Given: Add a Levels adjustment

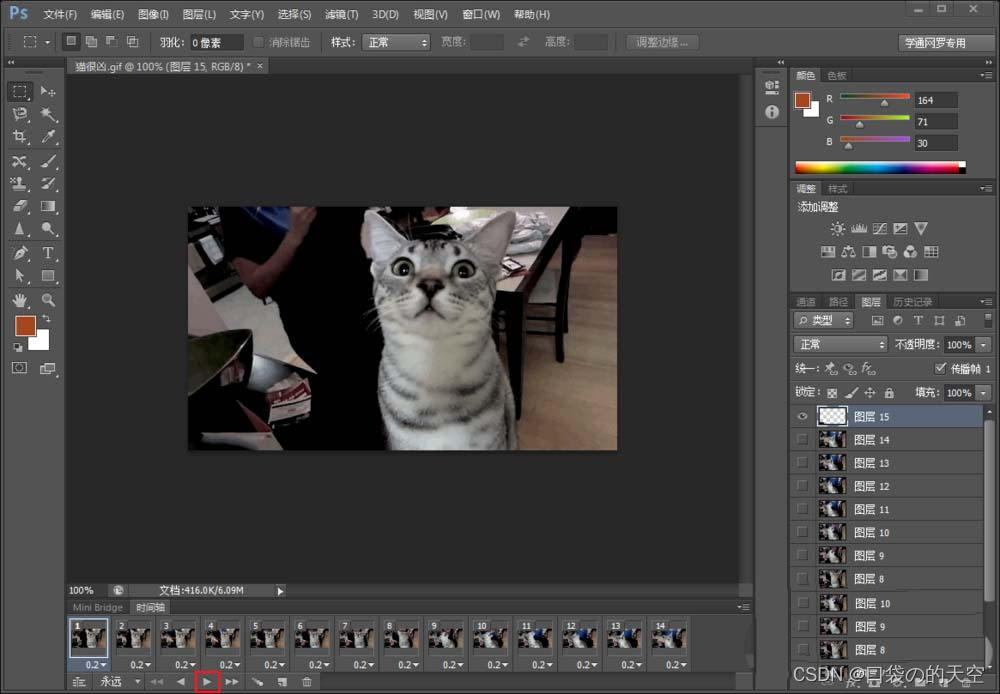Looking at the screenshot, I should click(x=859, y=228).
